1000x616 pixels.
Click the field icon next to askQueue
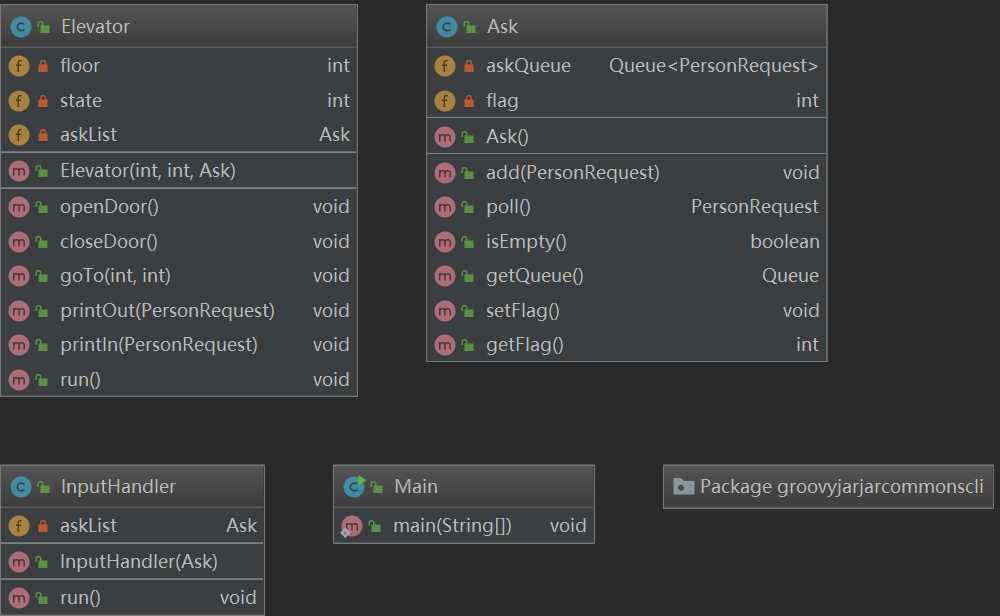tap(446, 66)
